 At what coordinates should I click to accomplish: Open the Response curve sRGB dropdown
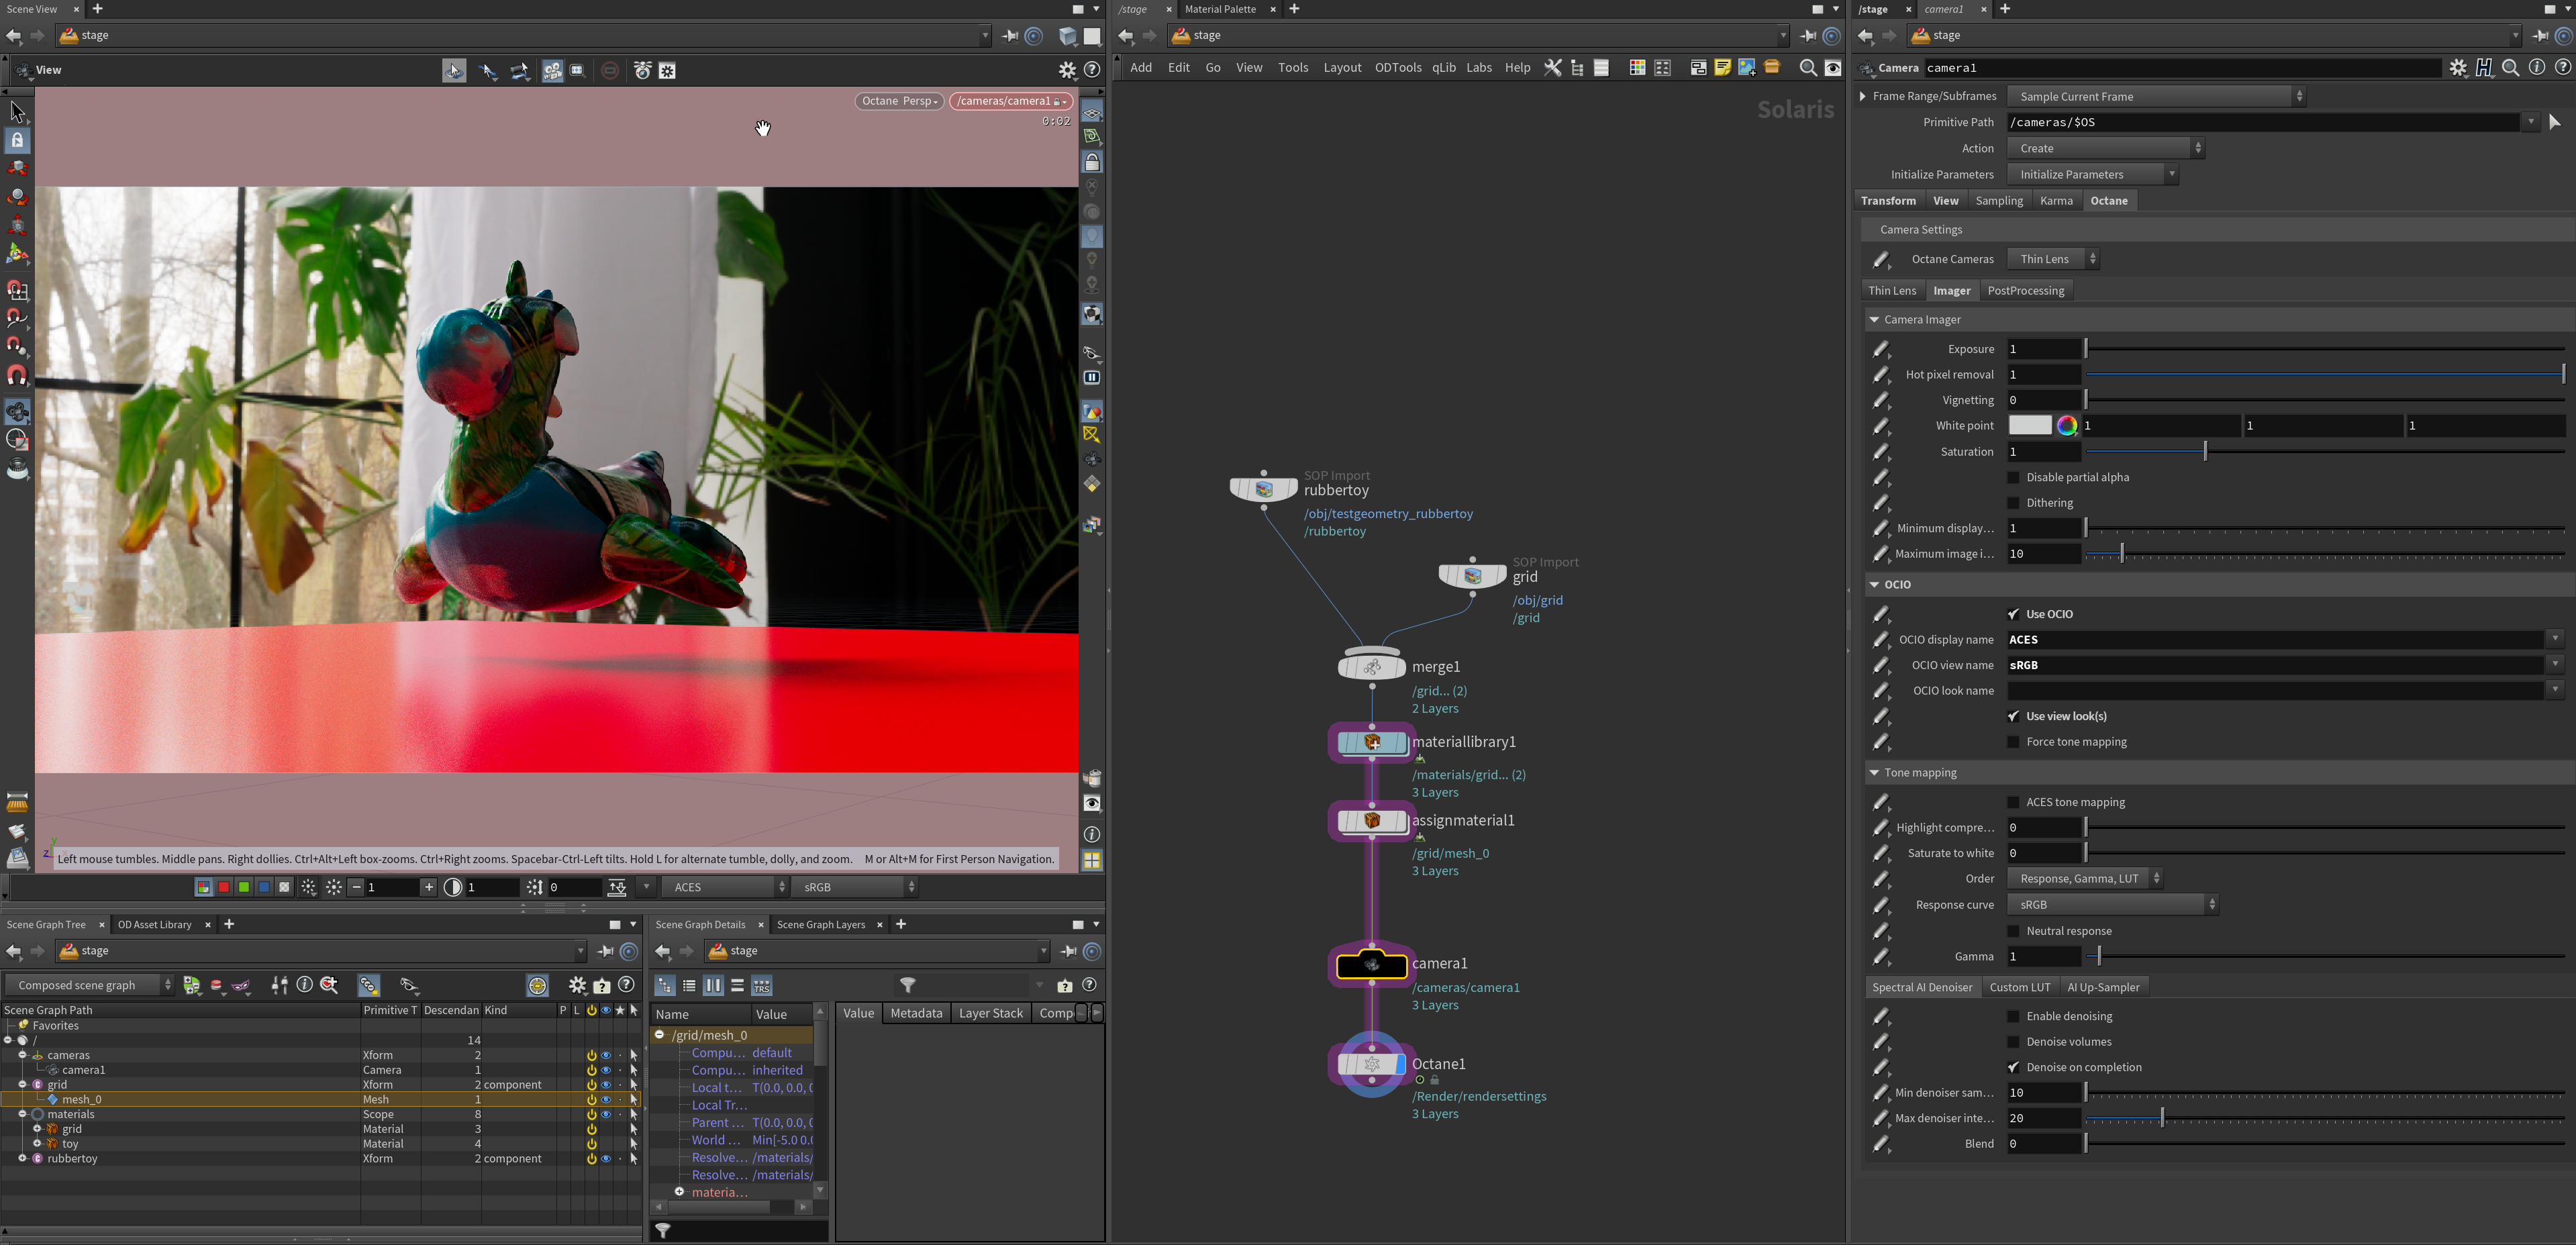pyautogui.click(x=2112, y=905)
